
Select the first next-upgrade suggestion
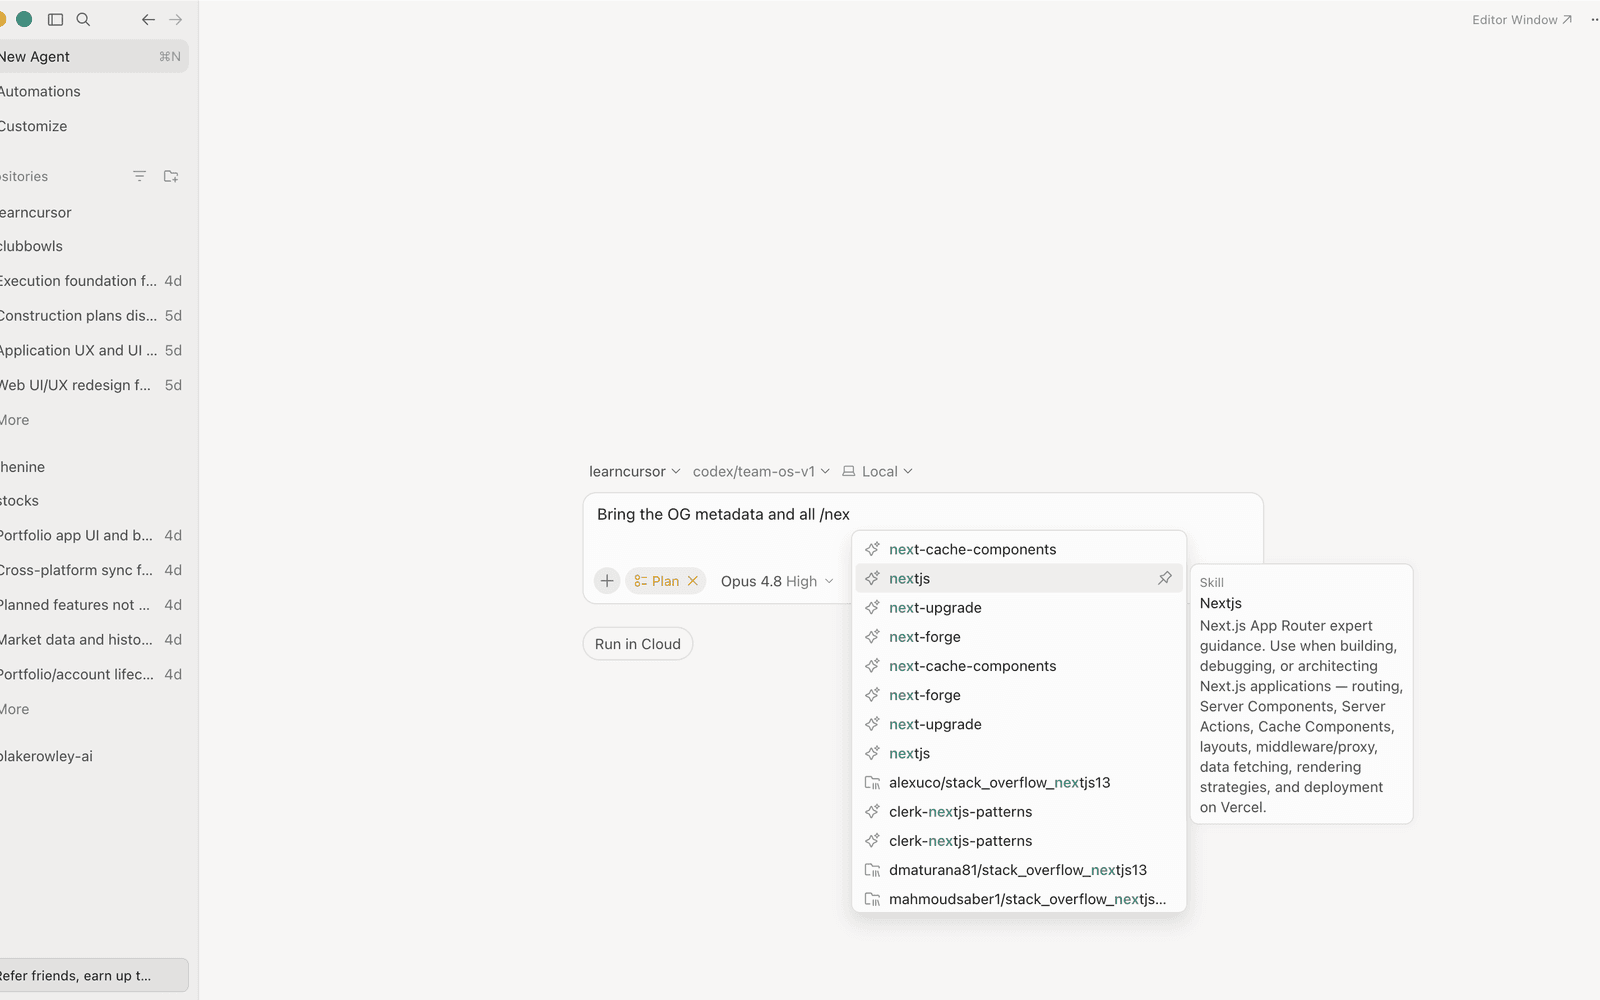coord(1019,607)
